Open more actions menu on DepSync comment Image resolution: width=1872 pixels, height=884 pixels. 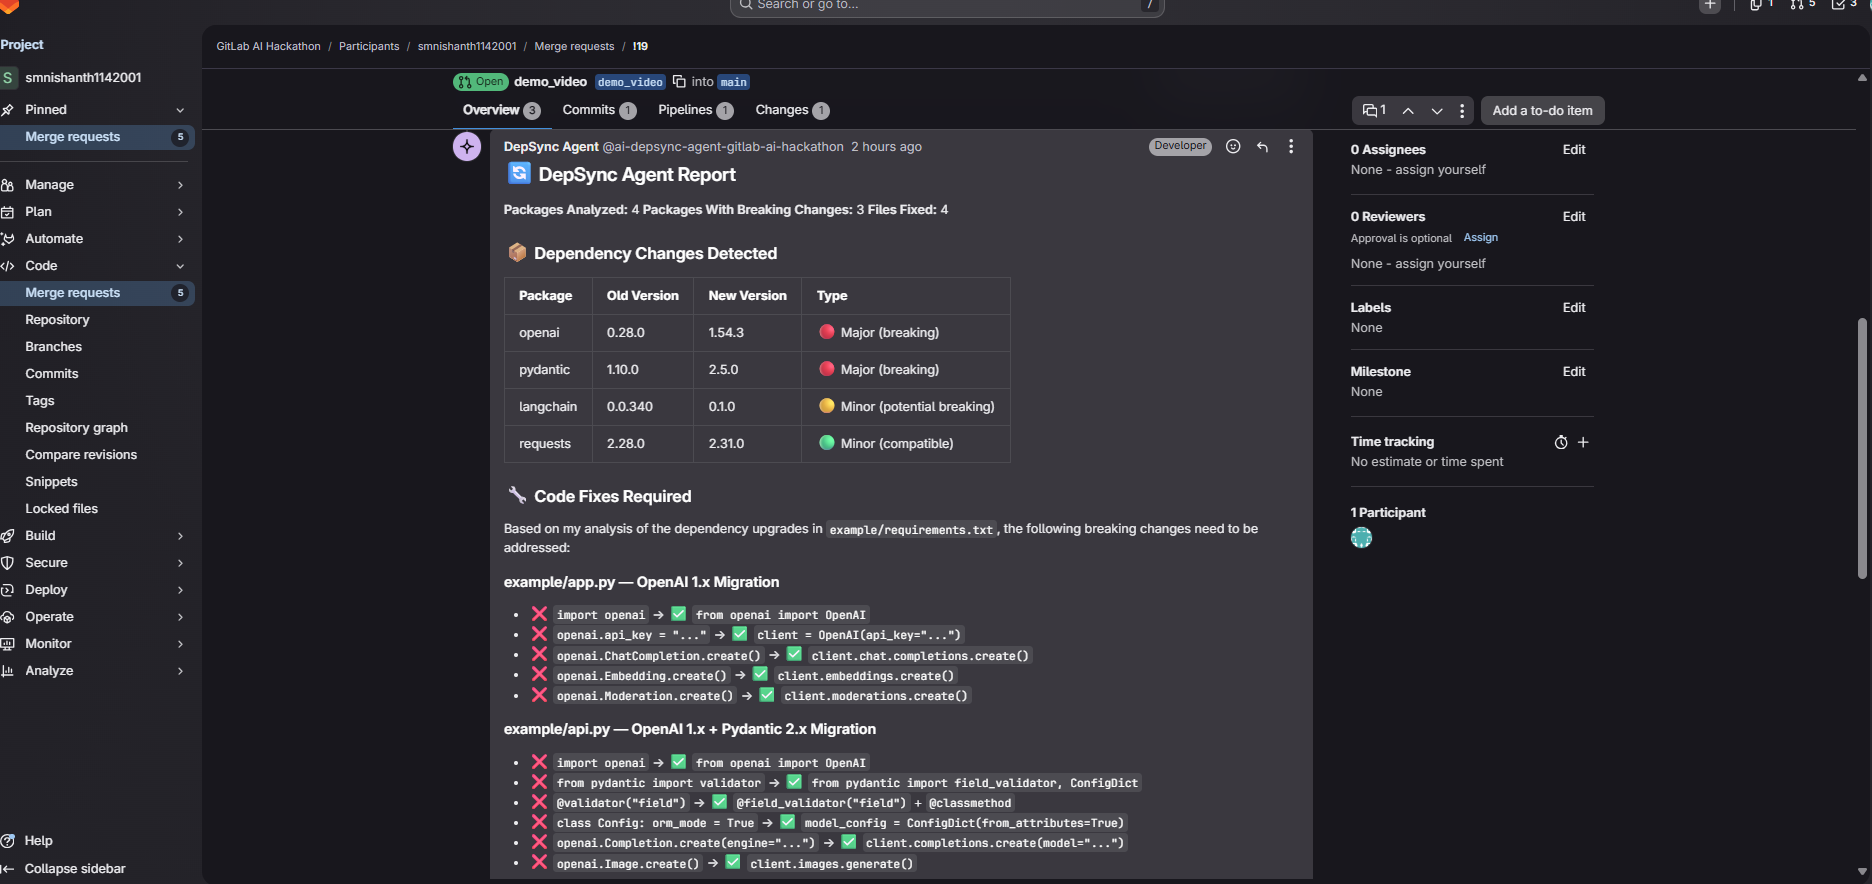(x=1291, y=146)
